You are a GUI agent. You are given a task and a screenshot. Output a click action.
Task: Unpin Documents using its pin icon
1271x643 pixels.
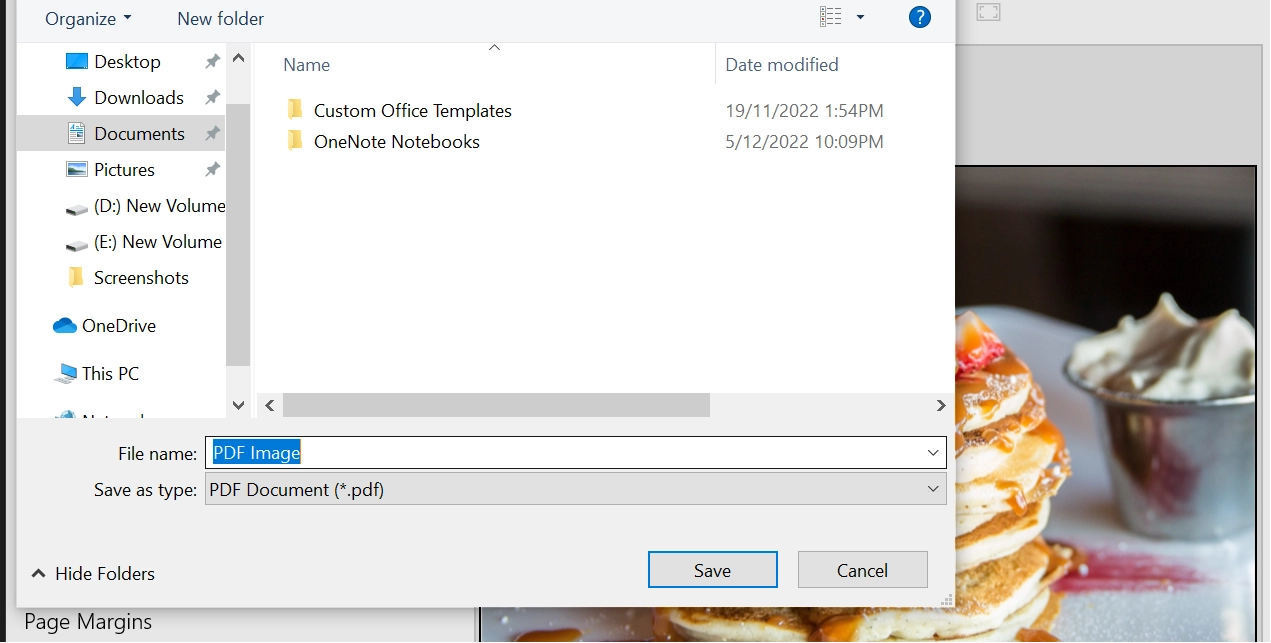tap(212, 133)
